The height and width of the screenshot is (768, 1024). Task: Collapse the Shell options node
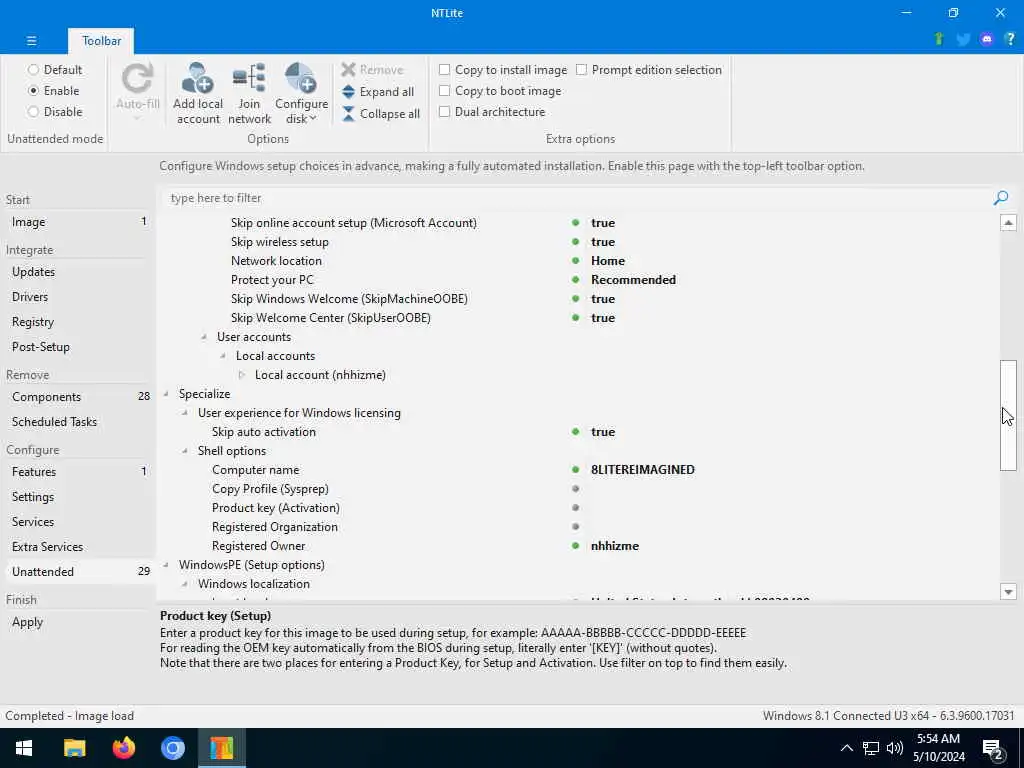point(185,451)
